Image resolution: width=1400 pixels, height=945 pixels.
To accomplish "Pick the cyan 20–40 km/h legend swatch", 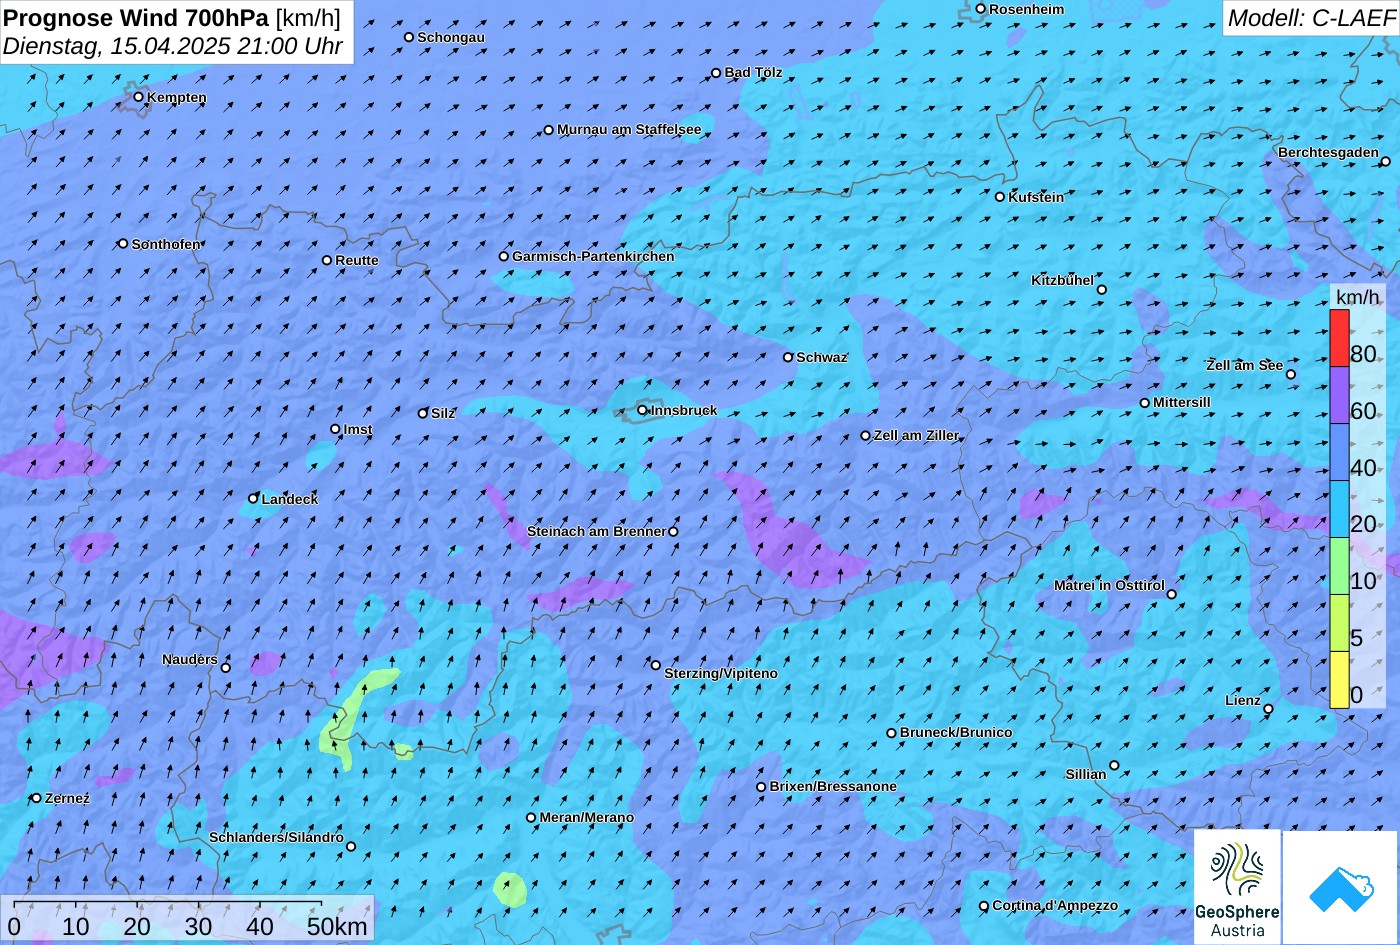I will (1339, 509).
